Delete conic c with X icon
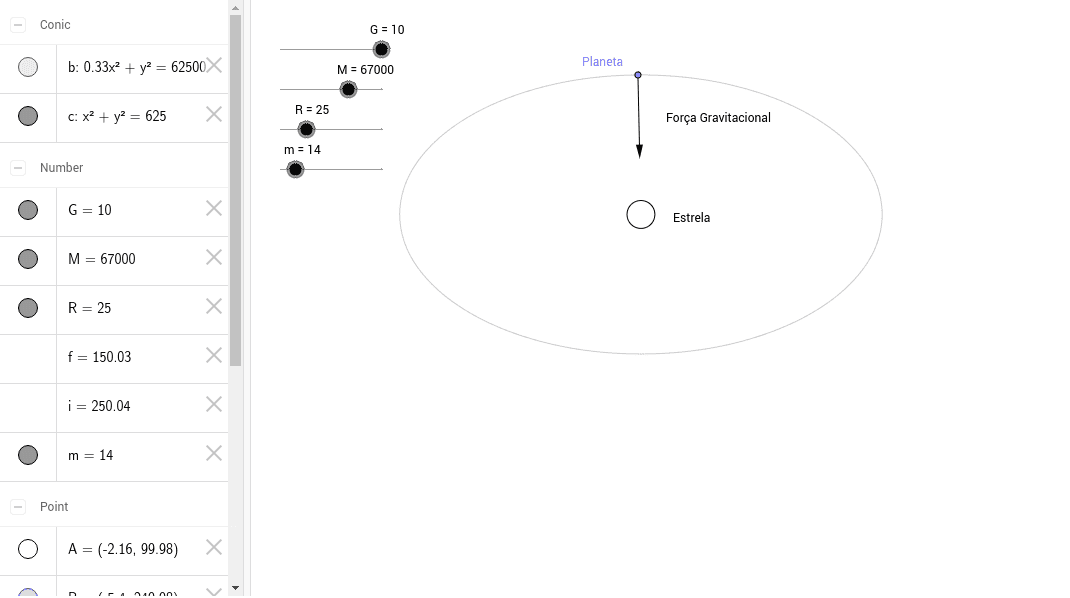 (x=214, y=115)
